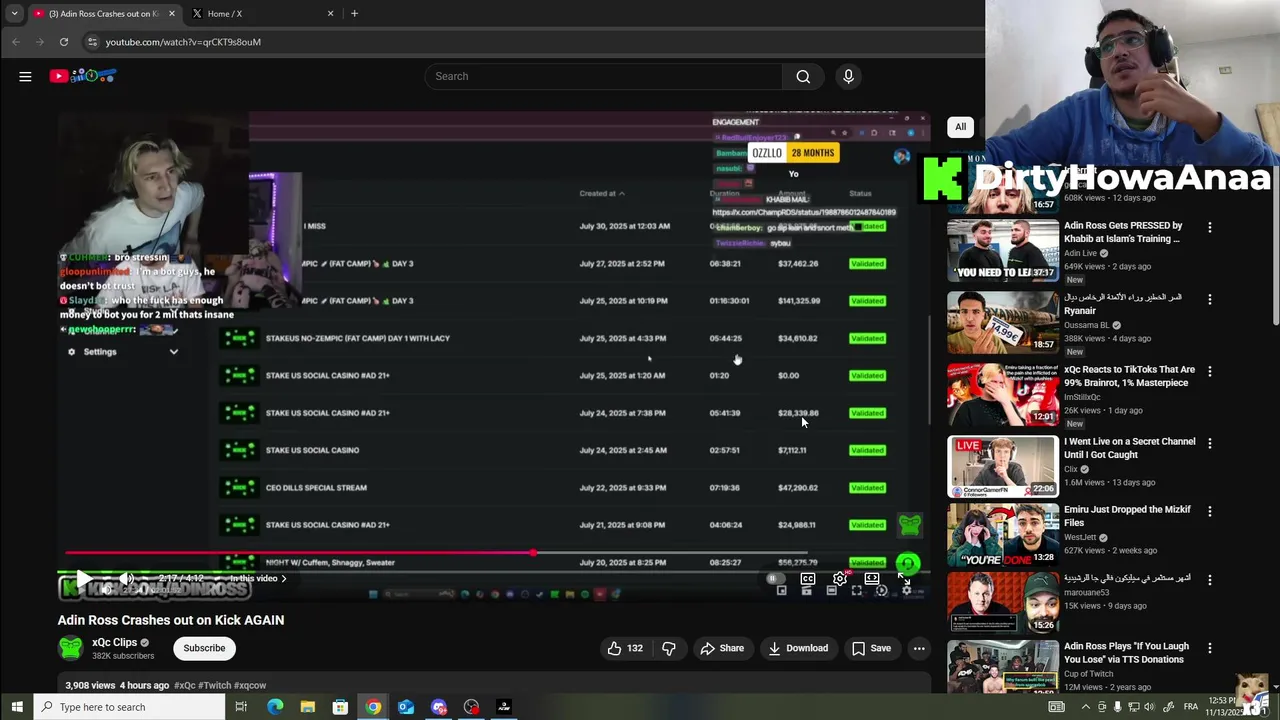Share the Adin Ross video
This screenshot has height=720, width=1280.
click(x=722, y=648)
